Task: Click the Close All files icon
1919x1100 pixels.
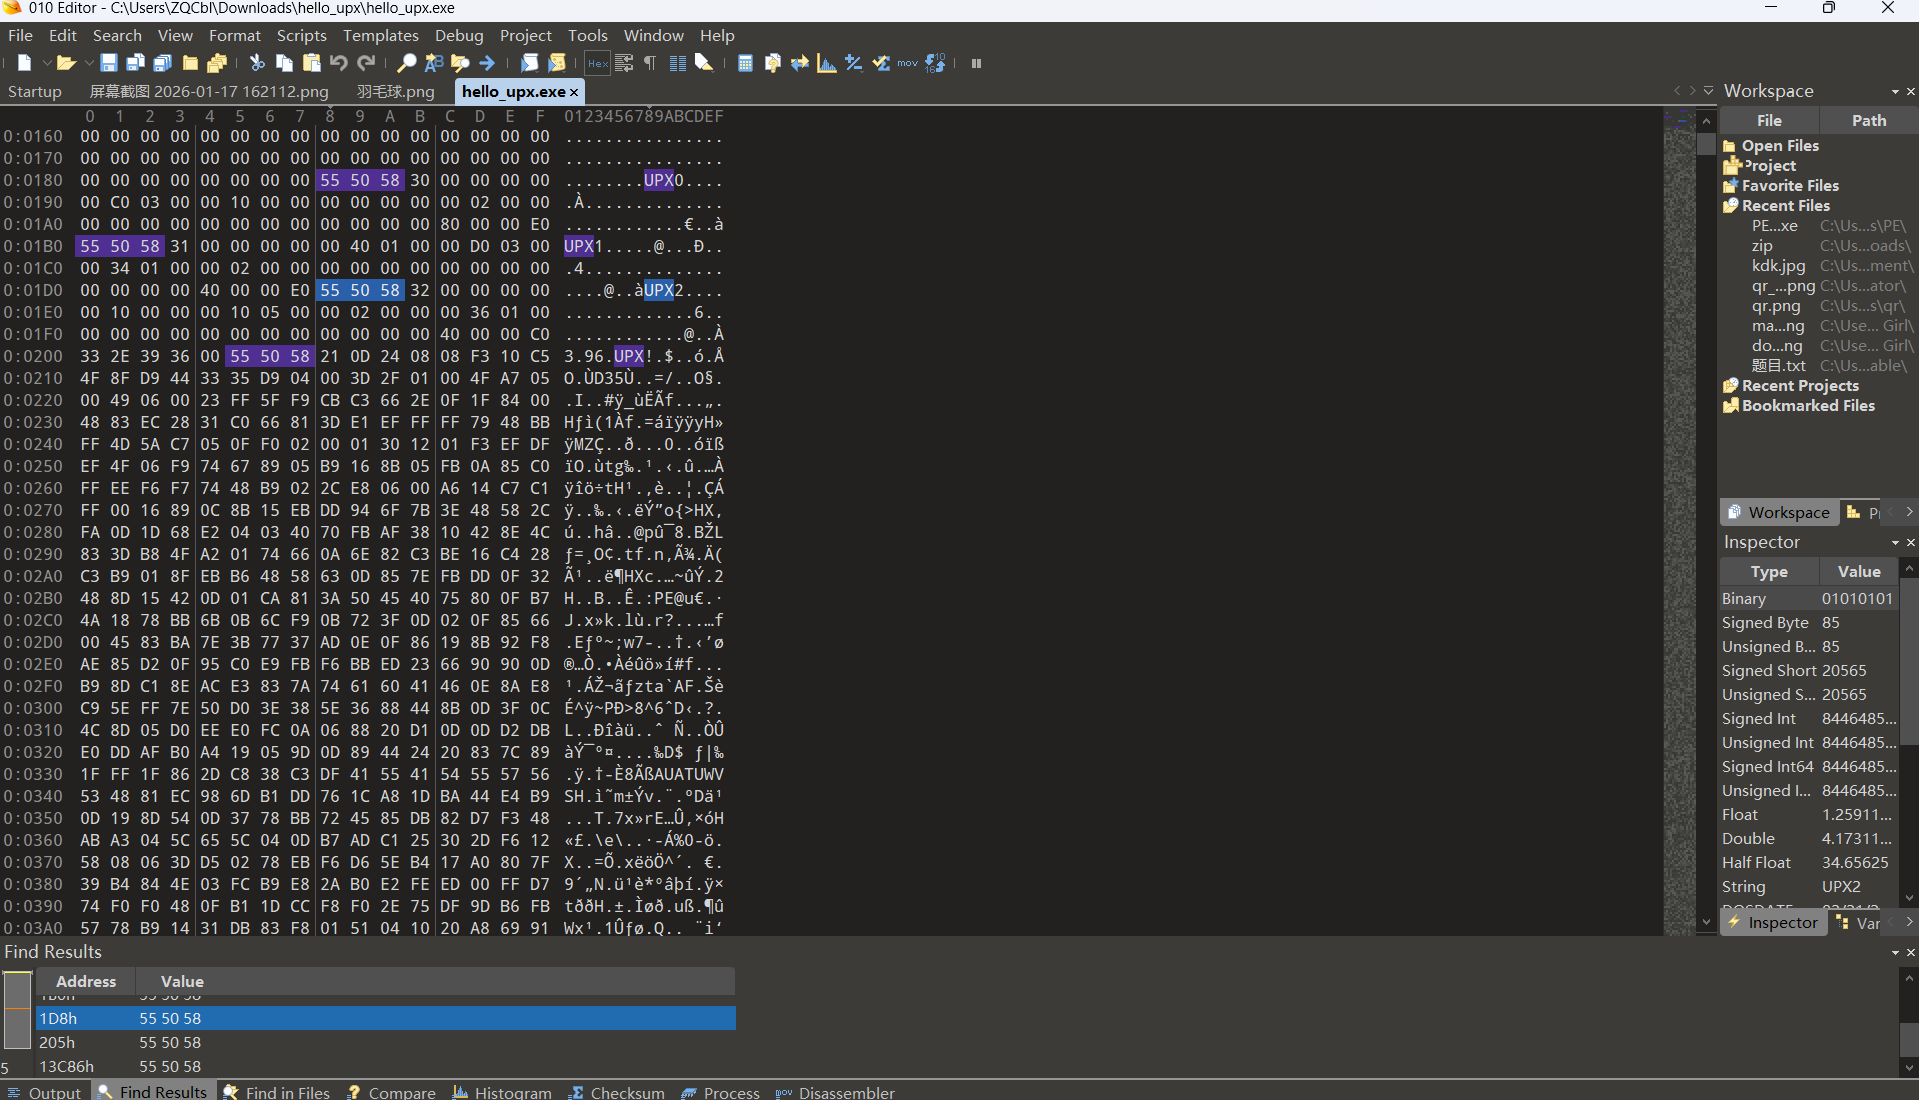Action: pyautogui.click(x=217, y=63)
